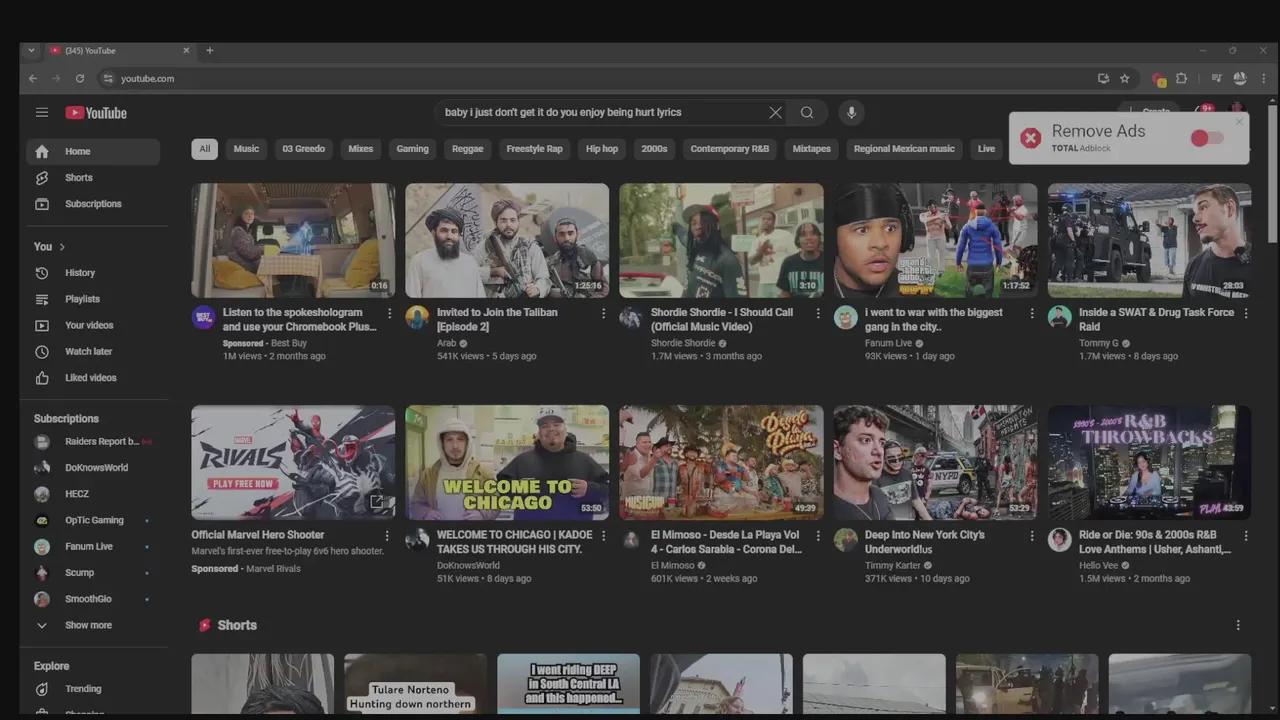The height and width of the screenshot is (720, 1280).
Task: Open the OpTic Gaming subscription channel
Action: click(93, 520)
